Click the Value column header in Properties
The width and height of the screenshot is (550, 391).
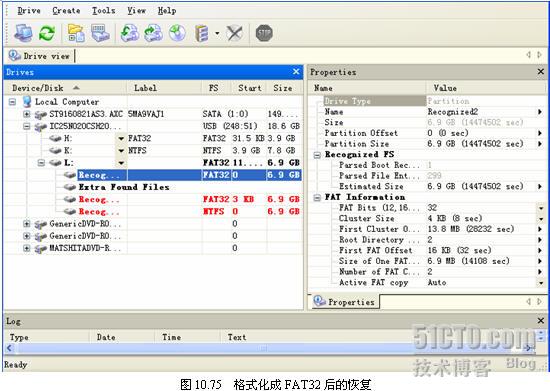pyautogui.click(x=485, y=88)
